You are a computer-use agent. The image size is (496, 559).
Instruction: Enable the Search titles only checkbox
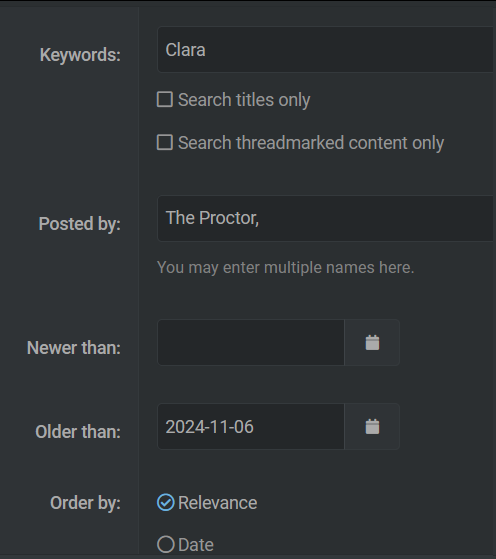(x=165, y=99)
